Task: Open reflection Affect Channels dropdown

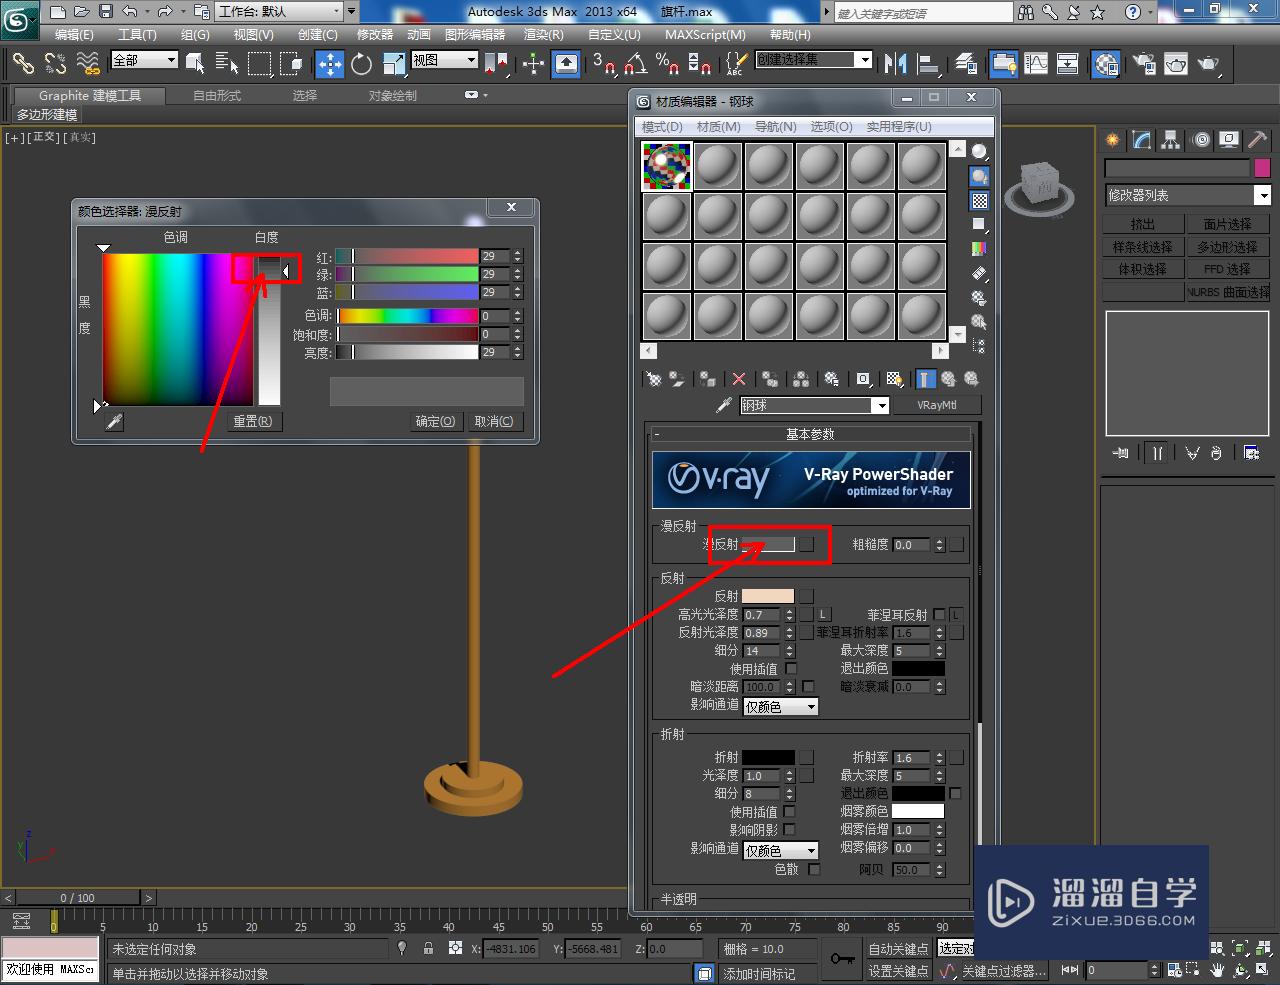Action: point(781,706)
